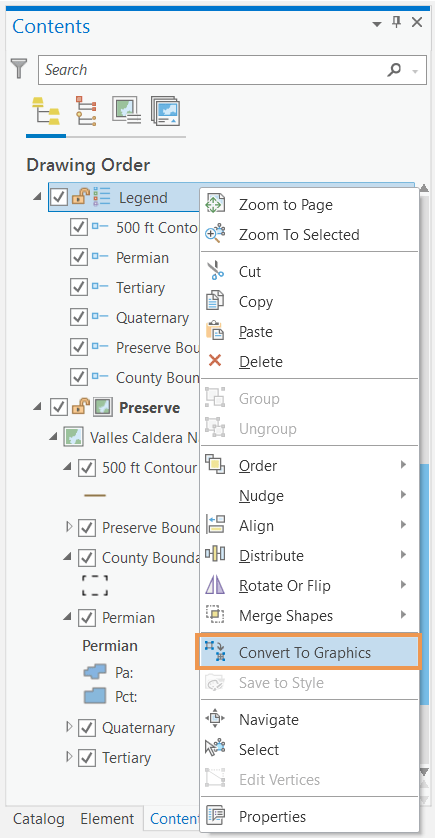Expand the Preserve Boundary layer
The image size is (435, 838).
point(68,527)
